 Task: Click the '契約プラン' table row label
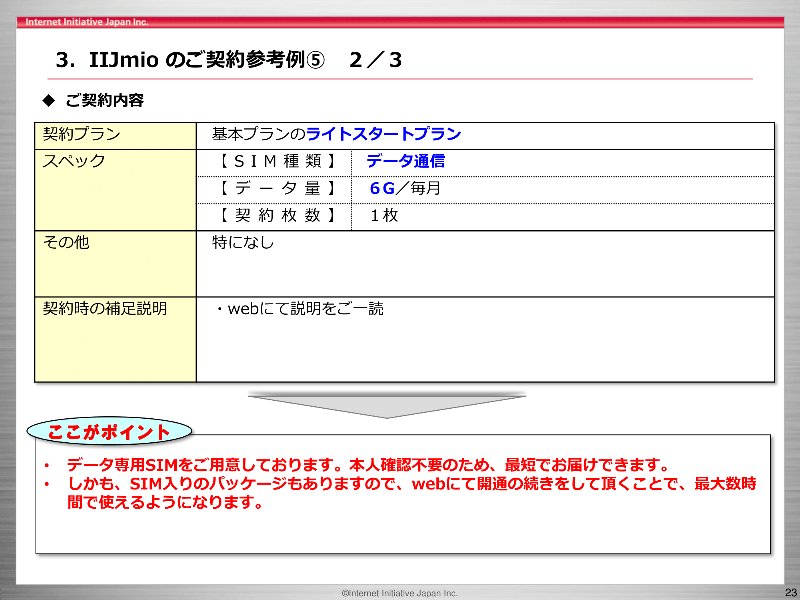click(82, 134)
